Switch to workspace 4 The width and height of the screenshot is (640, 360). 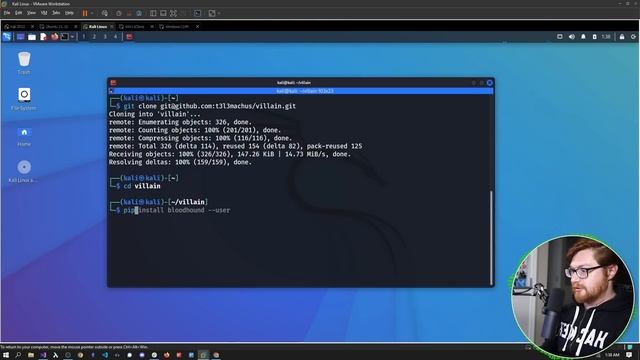[x=116, y=37]
